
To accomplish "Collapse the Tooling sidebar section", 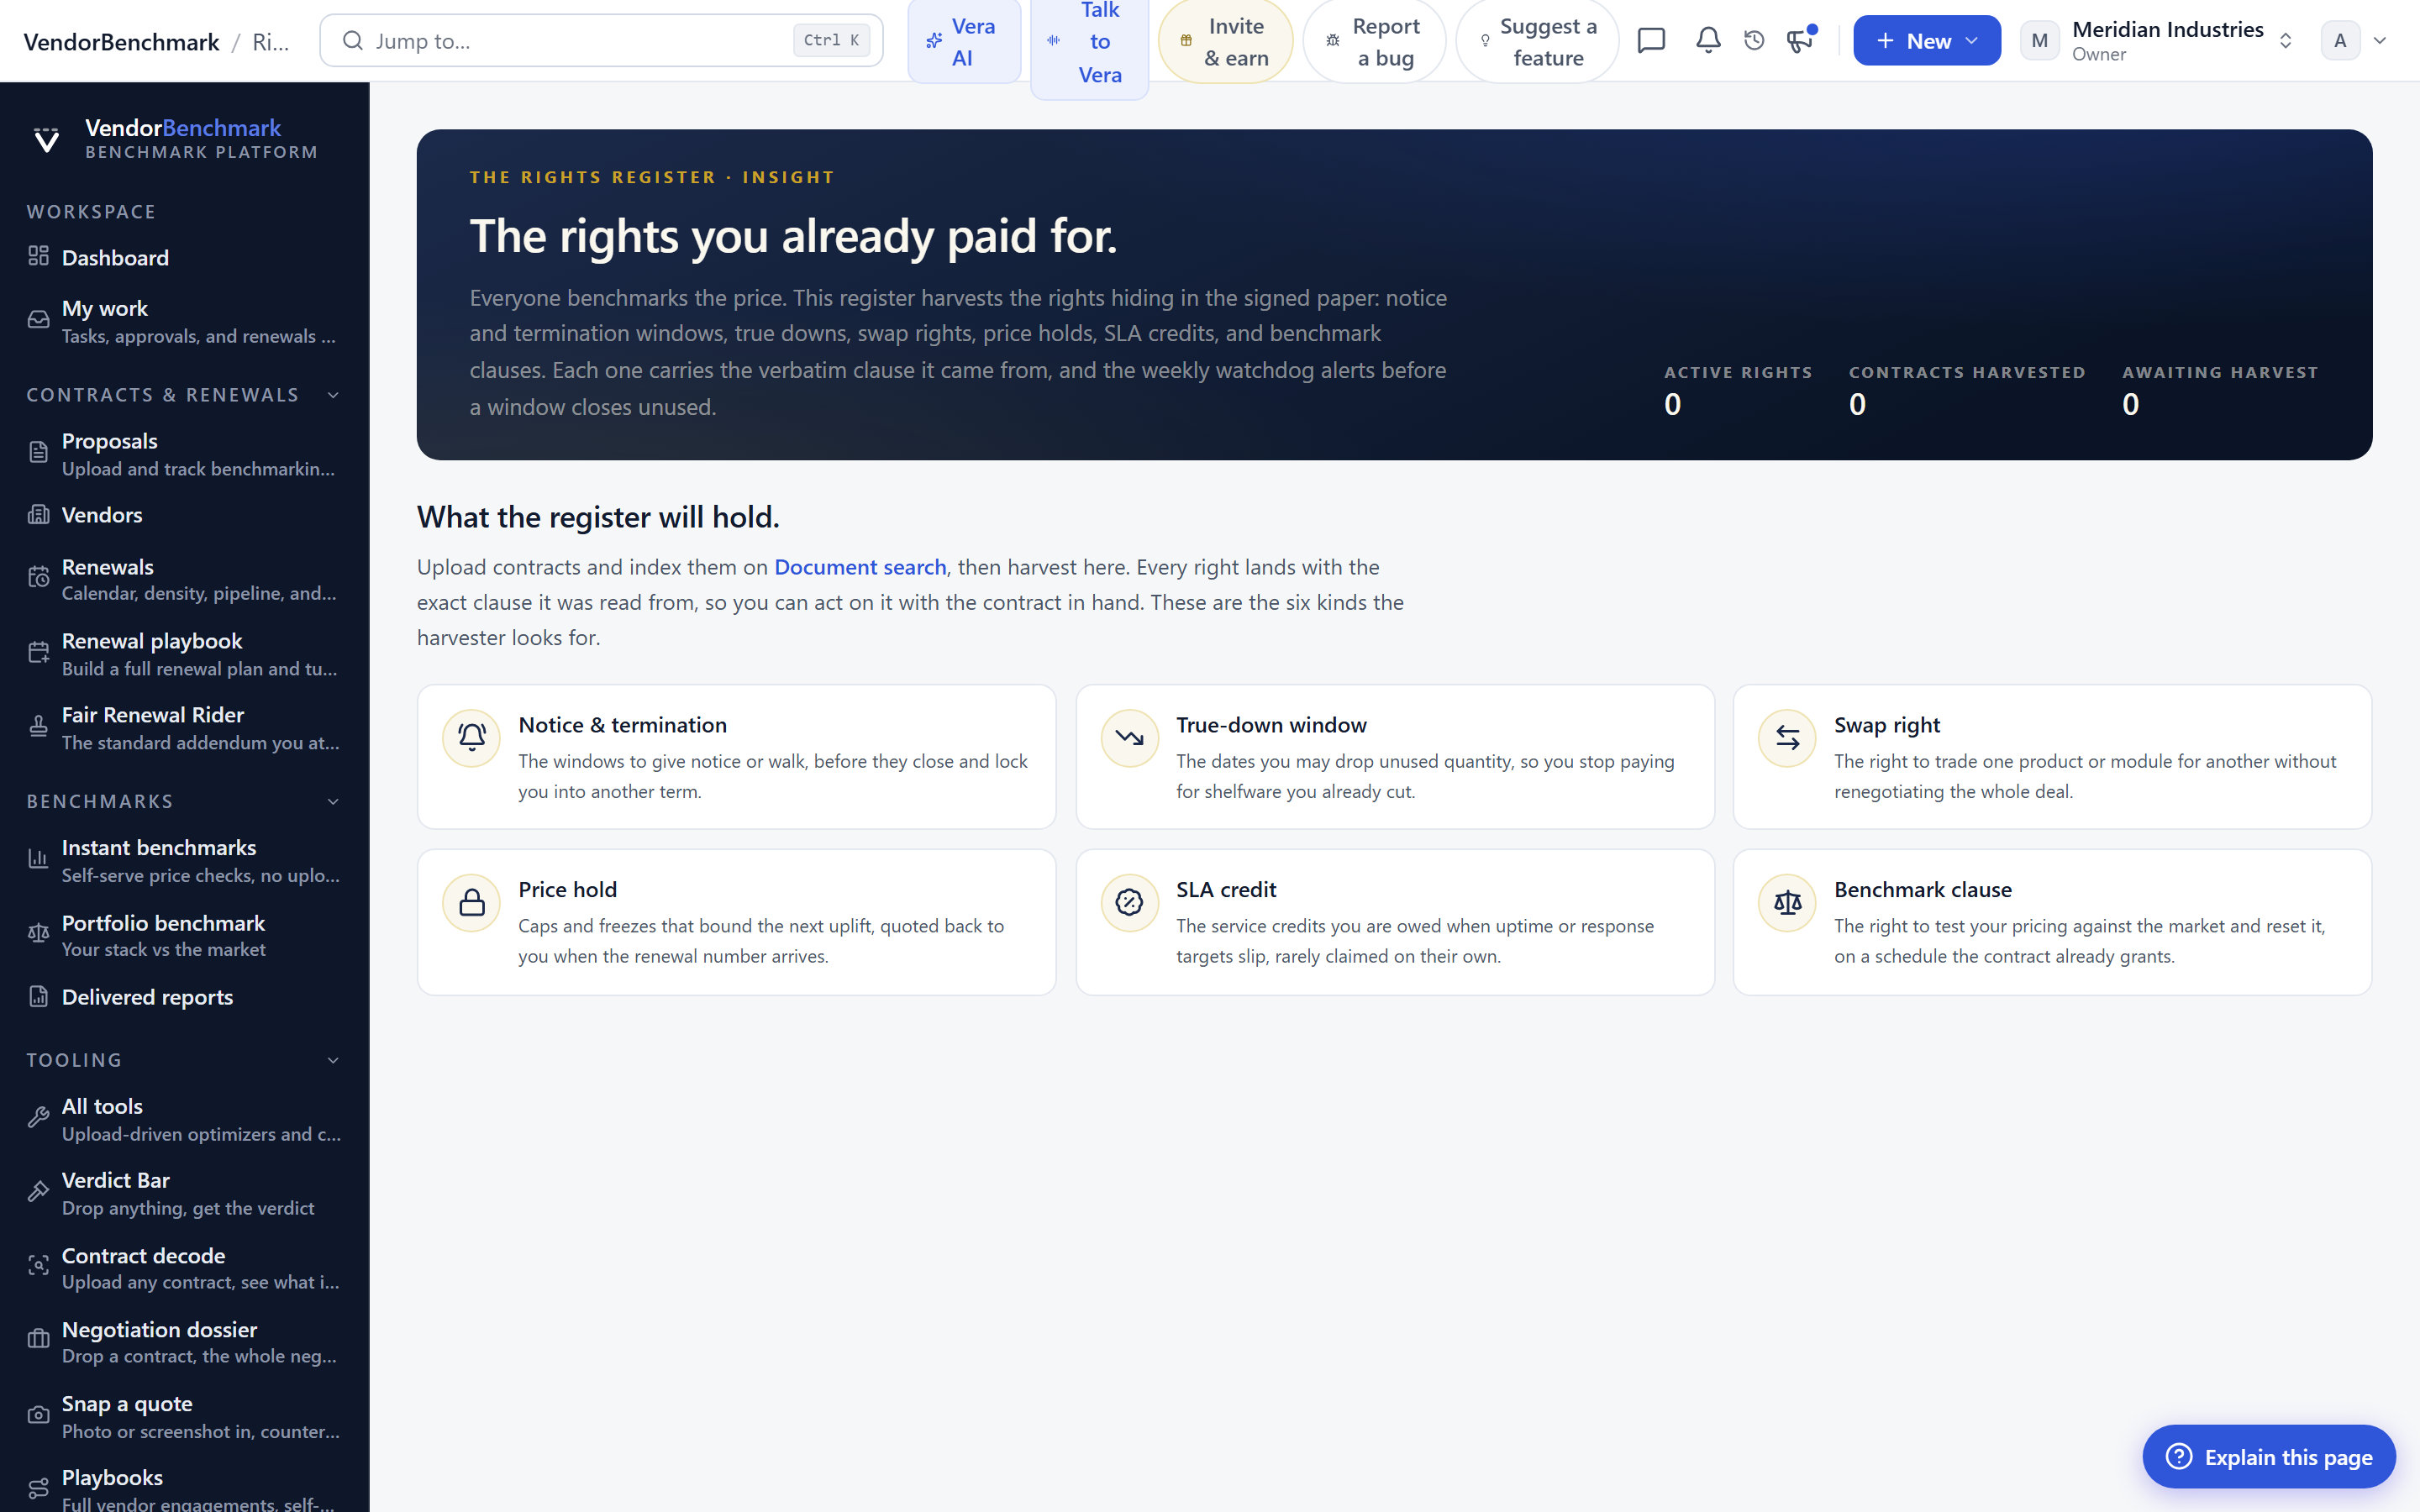I will (333, 1060).
